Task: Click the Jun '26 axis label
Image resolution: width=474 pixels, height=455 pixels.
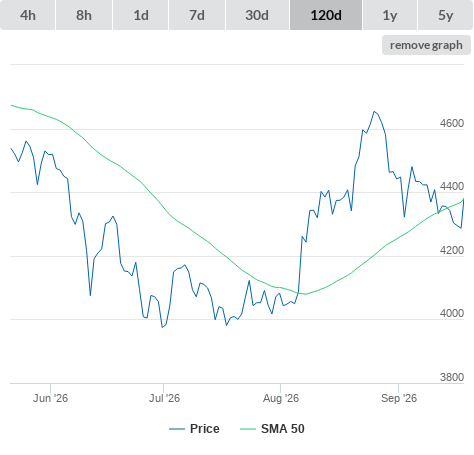Action: 50,398
